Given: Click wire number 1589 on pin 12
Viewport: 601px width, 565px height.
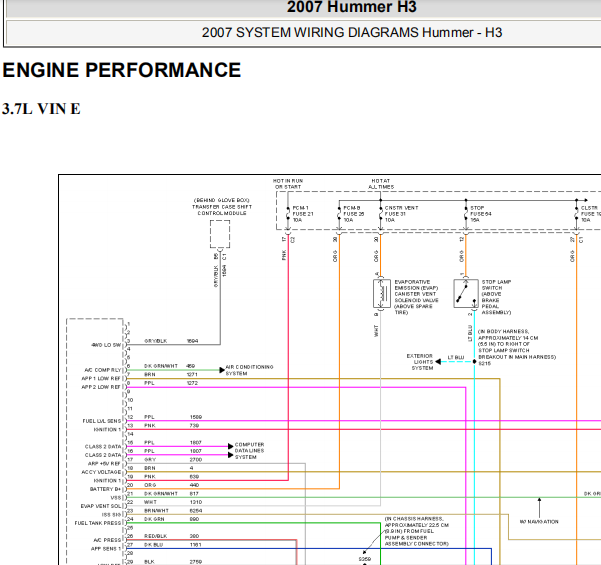Looking at the screenshot, I should click(x=196, y=417).
